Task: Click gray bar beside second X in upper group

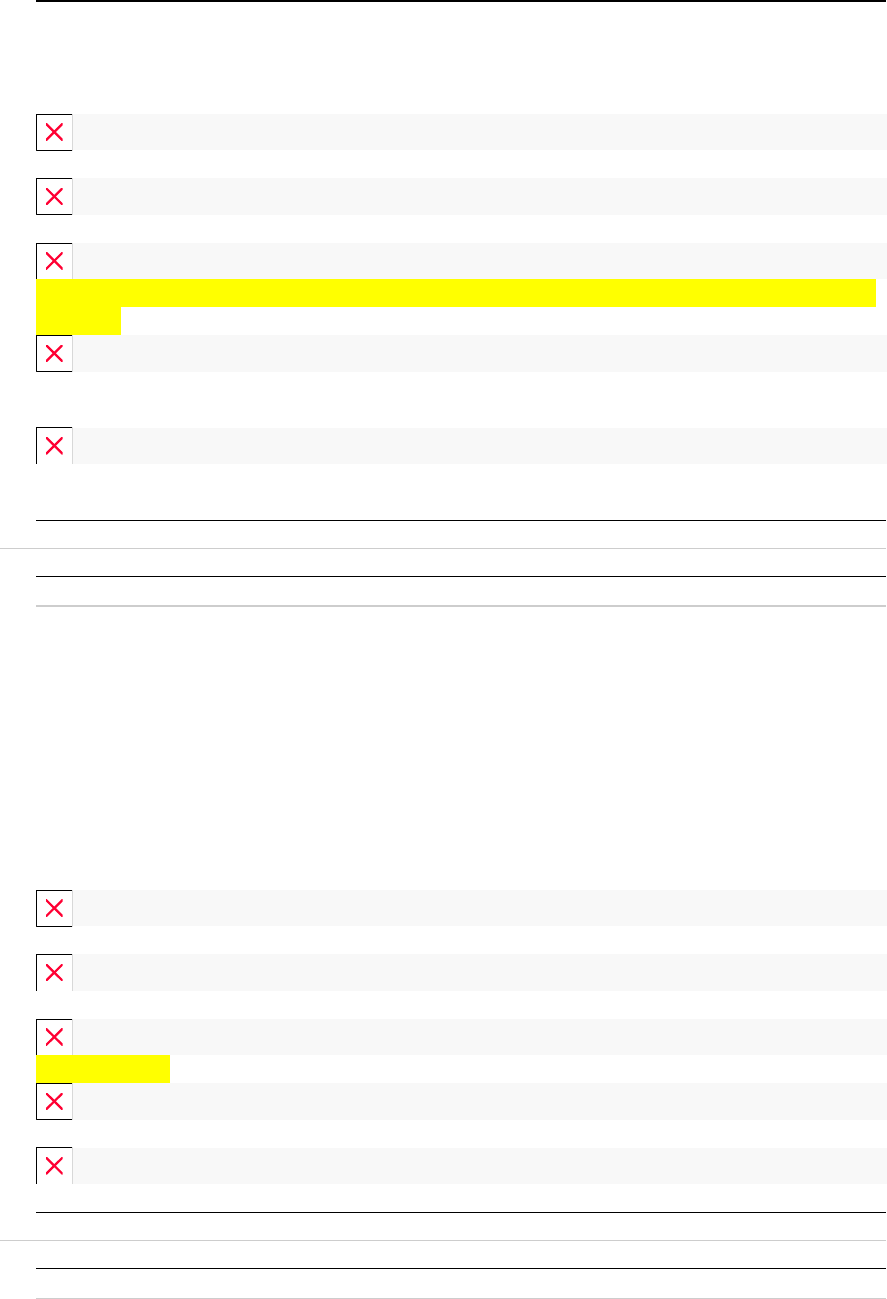Action: click(480, 197)
